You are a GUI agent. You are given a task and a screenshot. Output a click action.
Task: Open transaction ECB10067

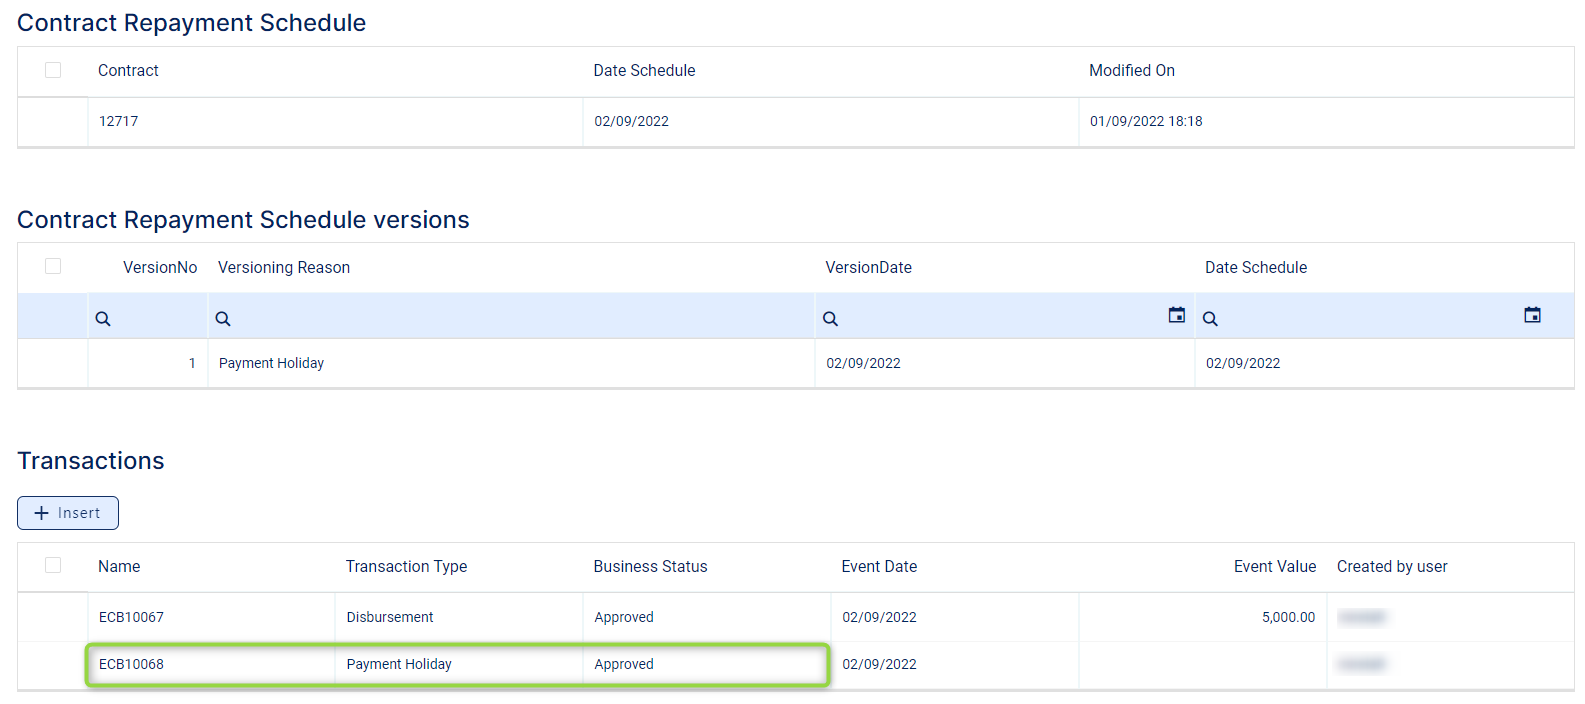coord(131,617)
